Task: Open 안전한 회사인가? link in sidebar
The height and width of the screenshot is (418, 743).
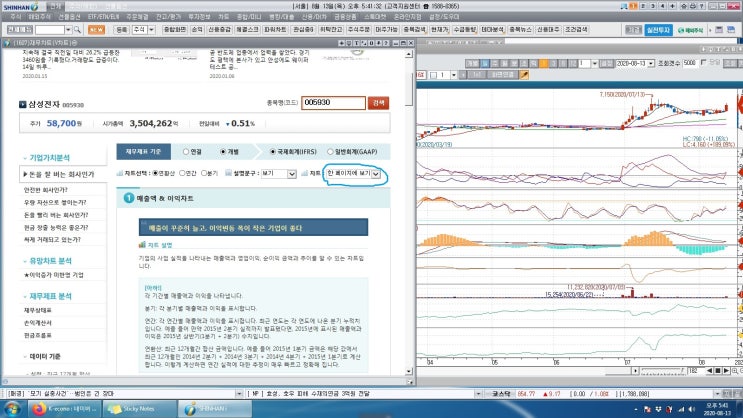Action: point(46,190)
